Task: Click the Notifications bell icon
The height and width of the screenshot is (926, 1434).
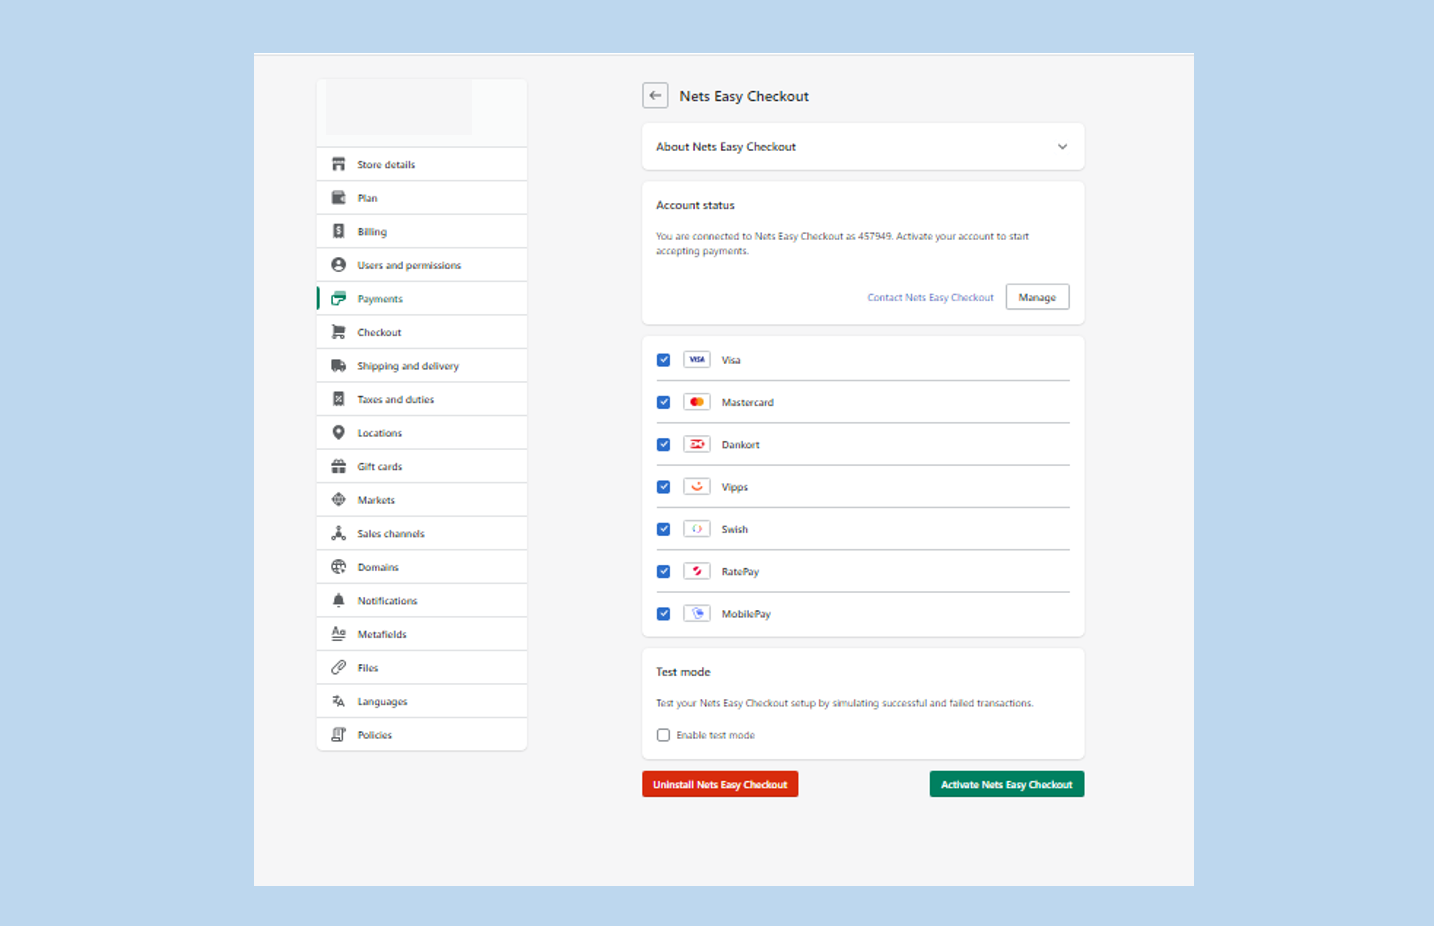Action: point(339,601)
